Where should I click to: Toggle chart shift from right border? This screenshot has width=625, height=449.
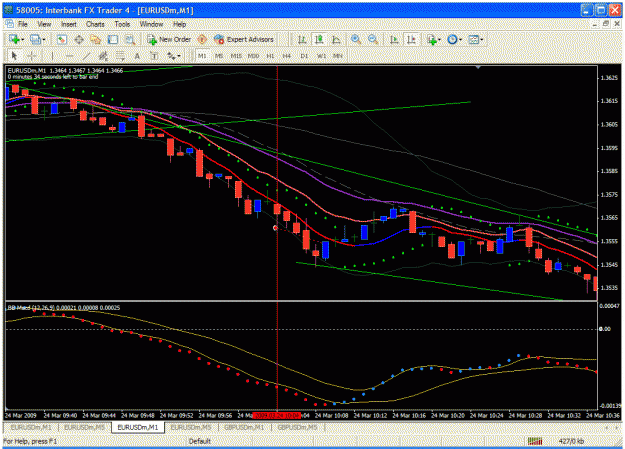coord(411,39)
